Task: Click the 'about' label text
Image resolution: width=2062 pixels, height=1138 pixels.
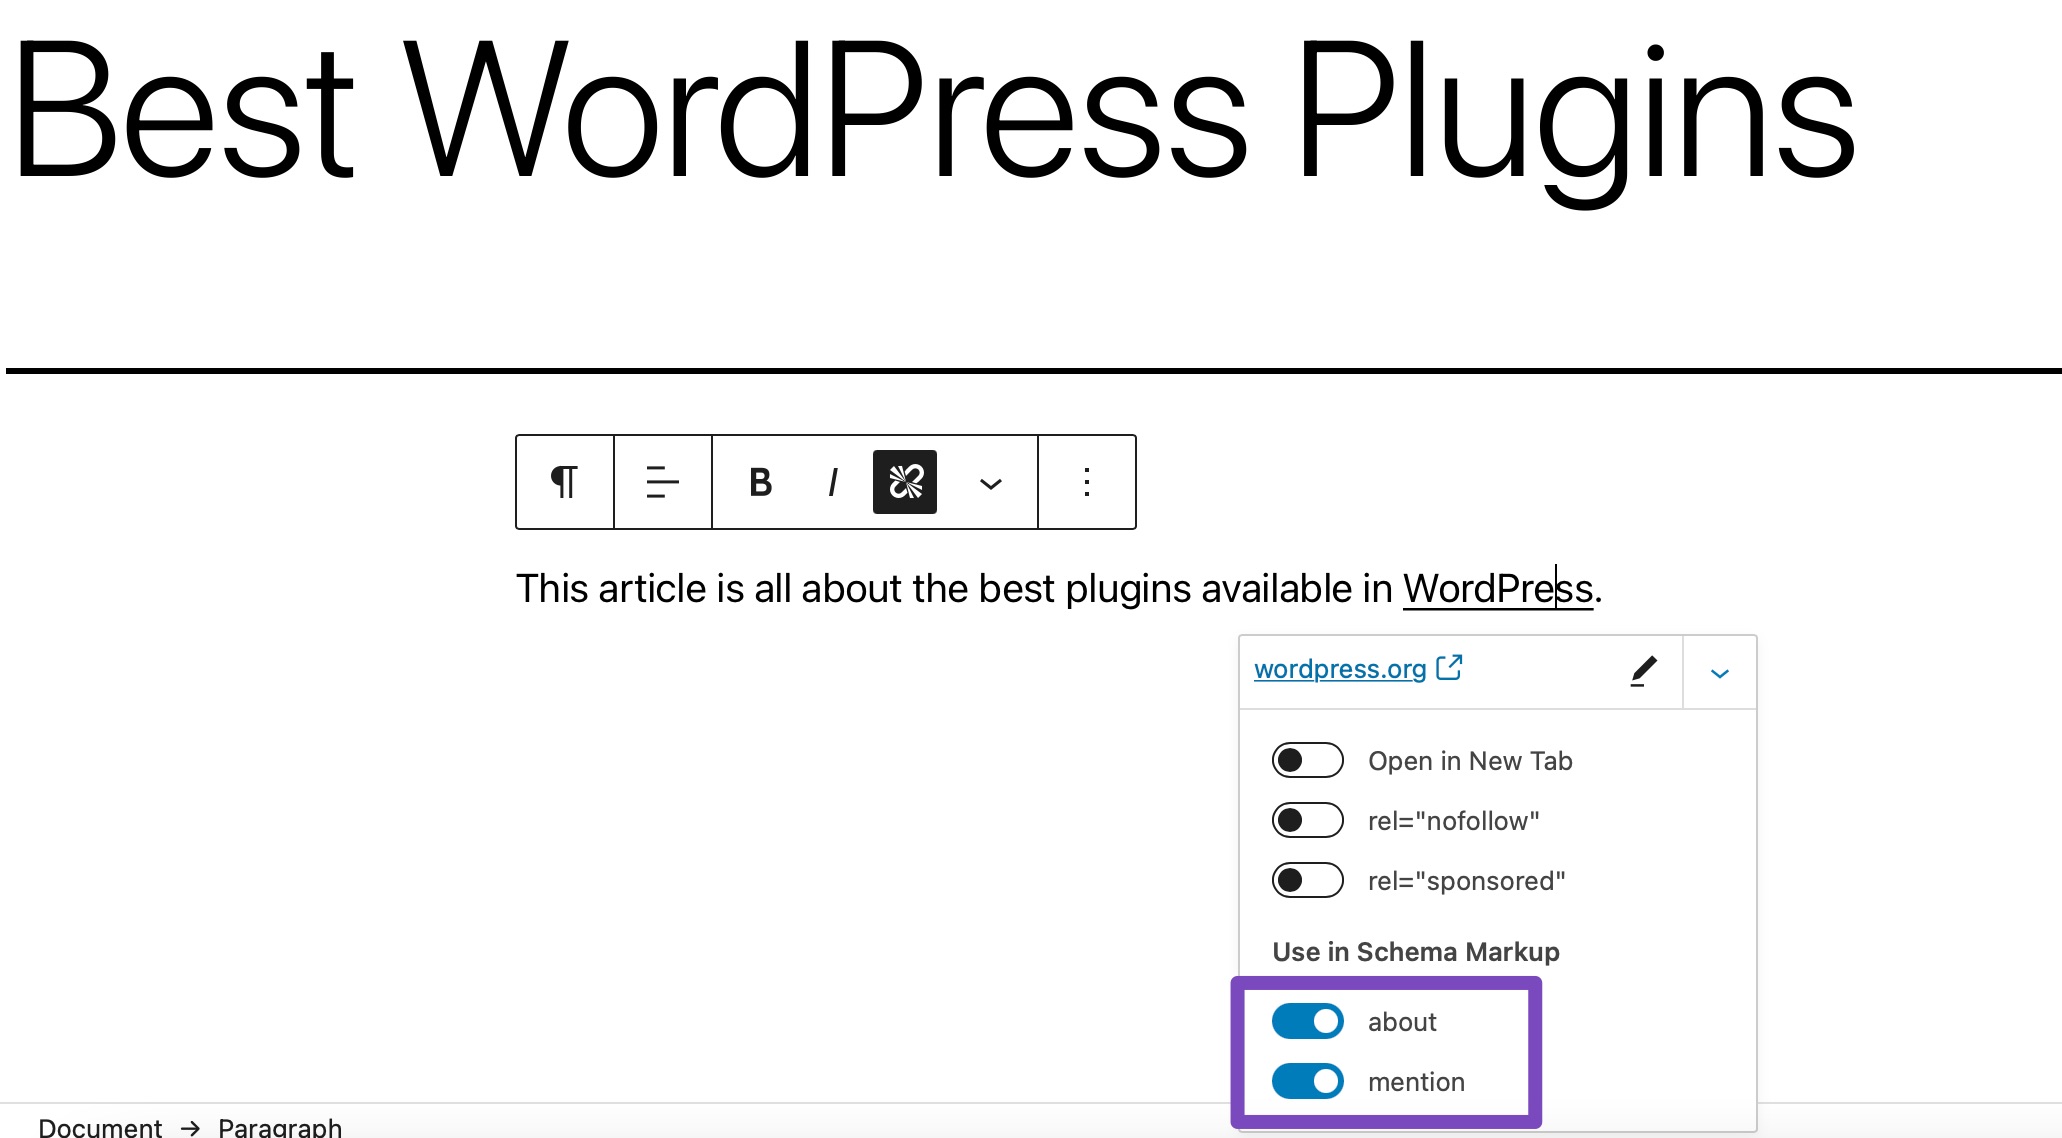Action: coord(1402,1022)
